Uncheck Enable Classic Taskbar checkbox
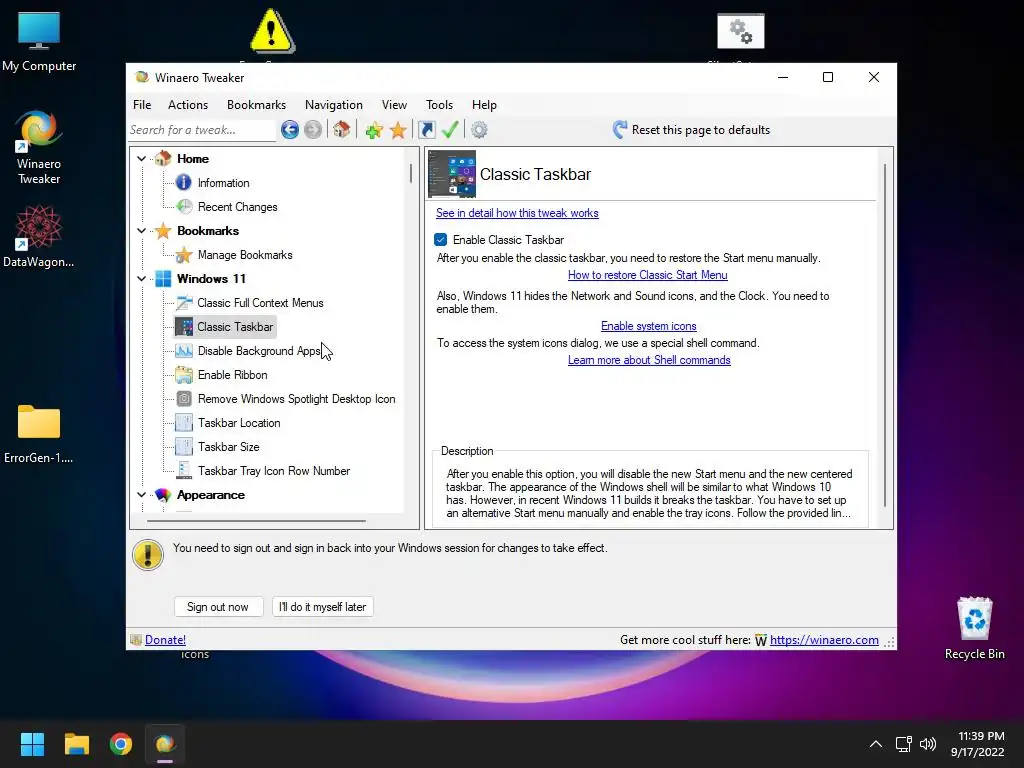This screenshot has height=768, width=1024. pos(441,240)
